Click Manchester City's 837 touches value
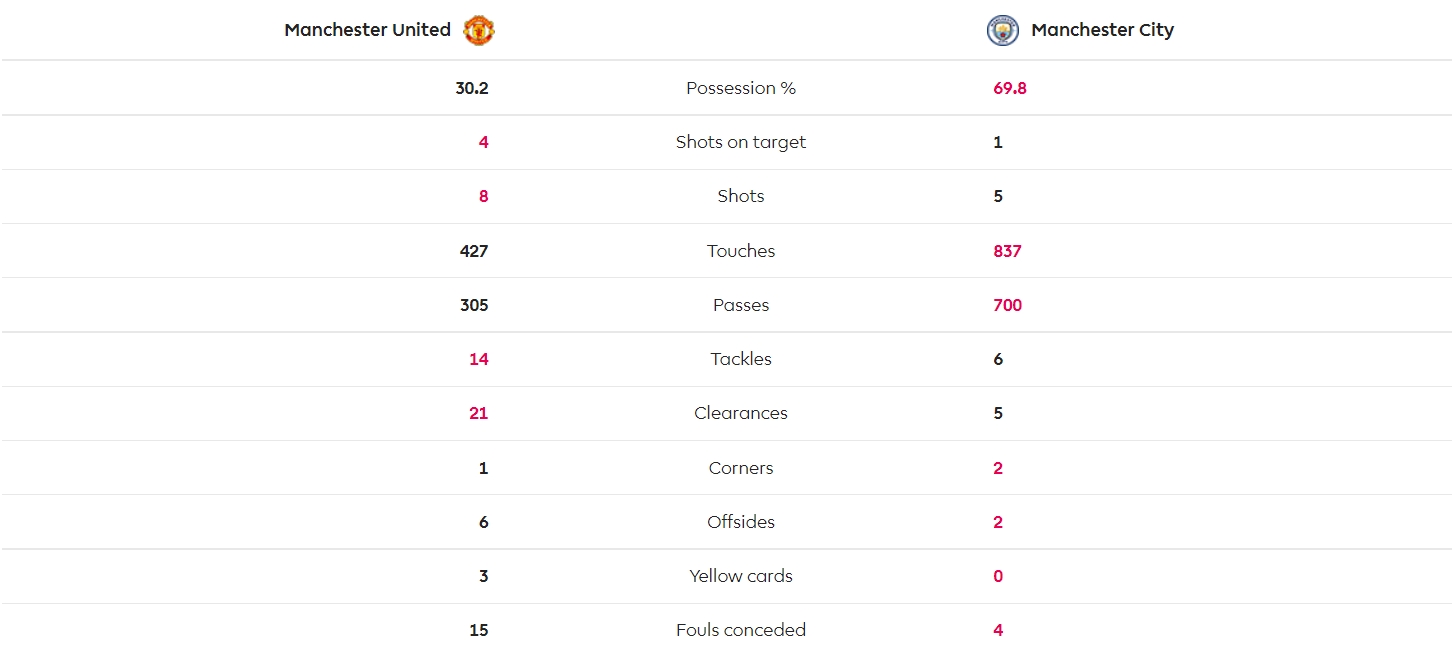The width and height of the screenshot is (1452, 653). pyautogui.click(x=1007, y=251)
